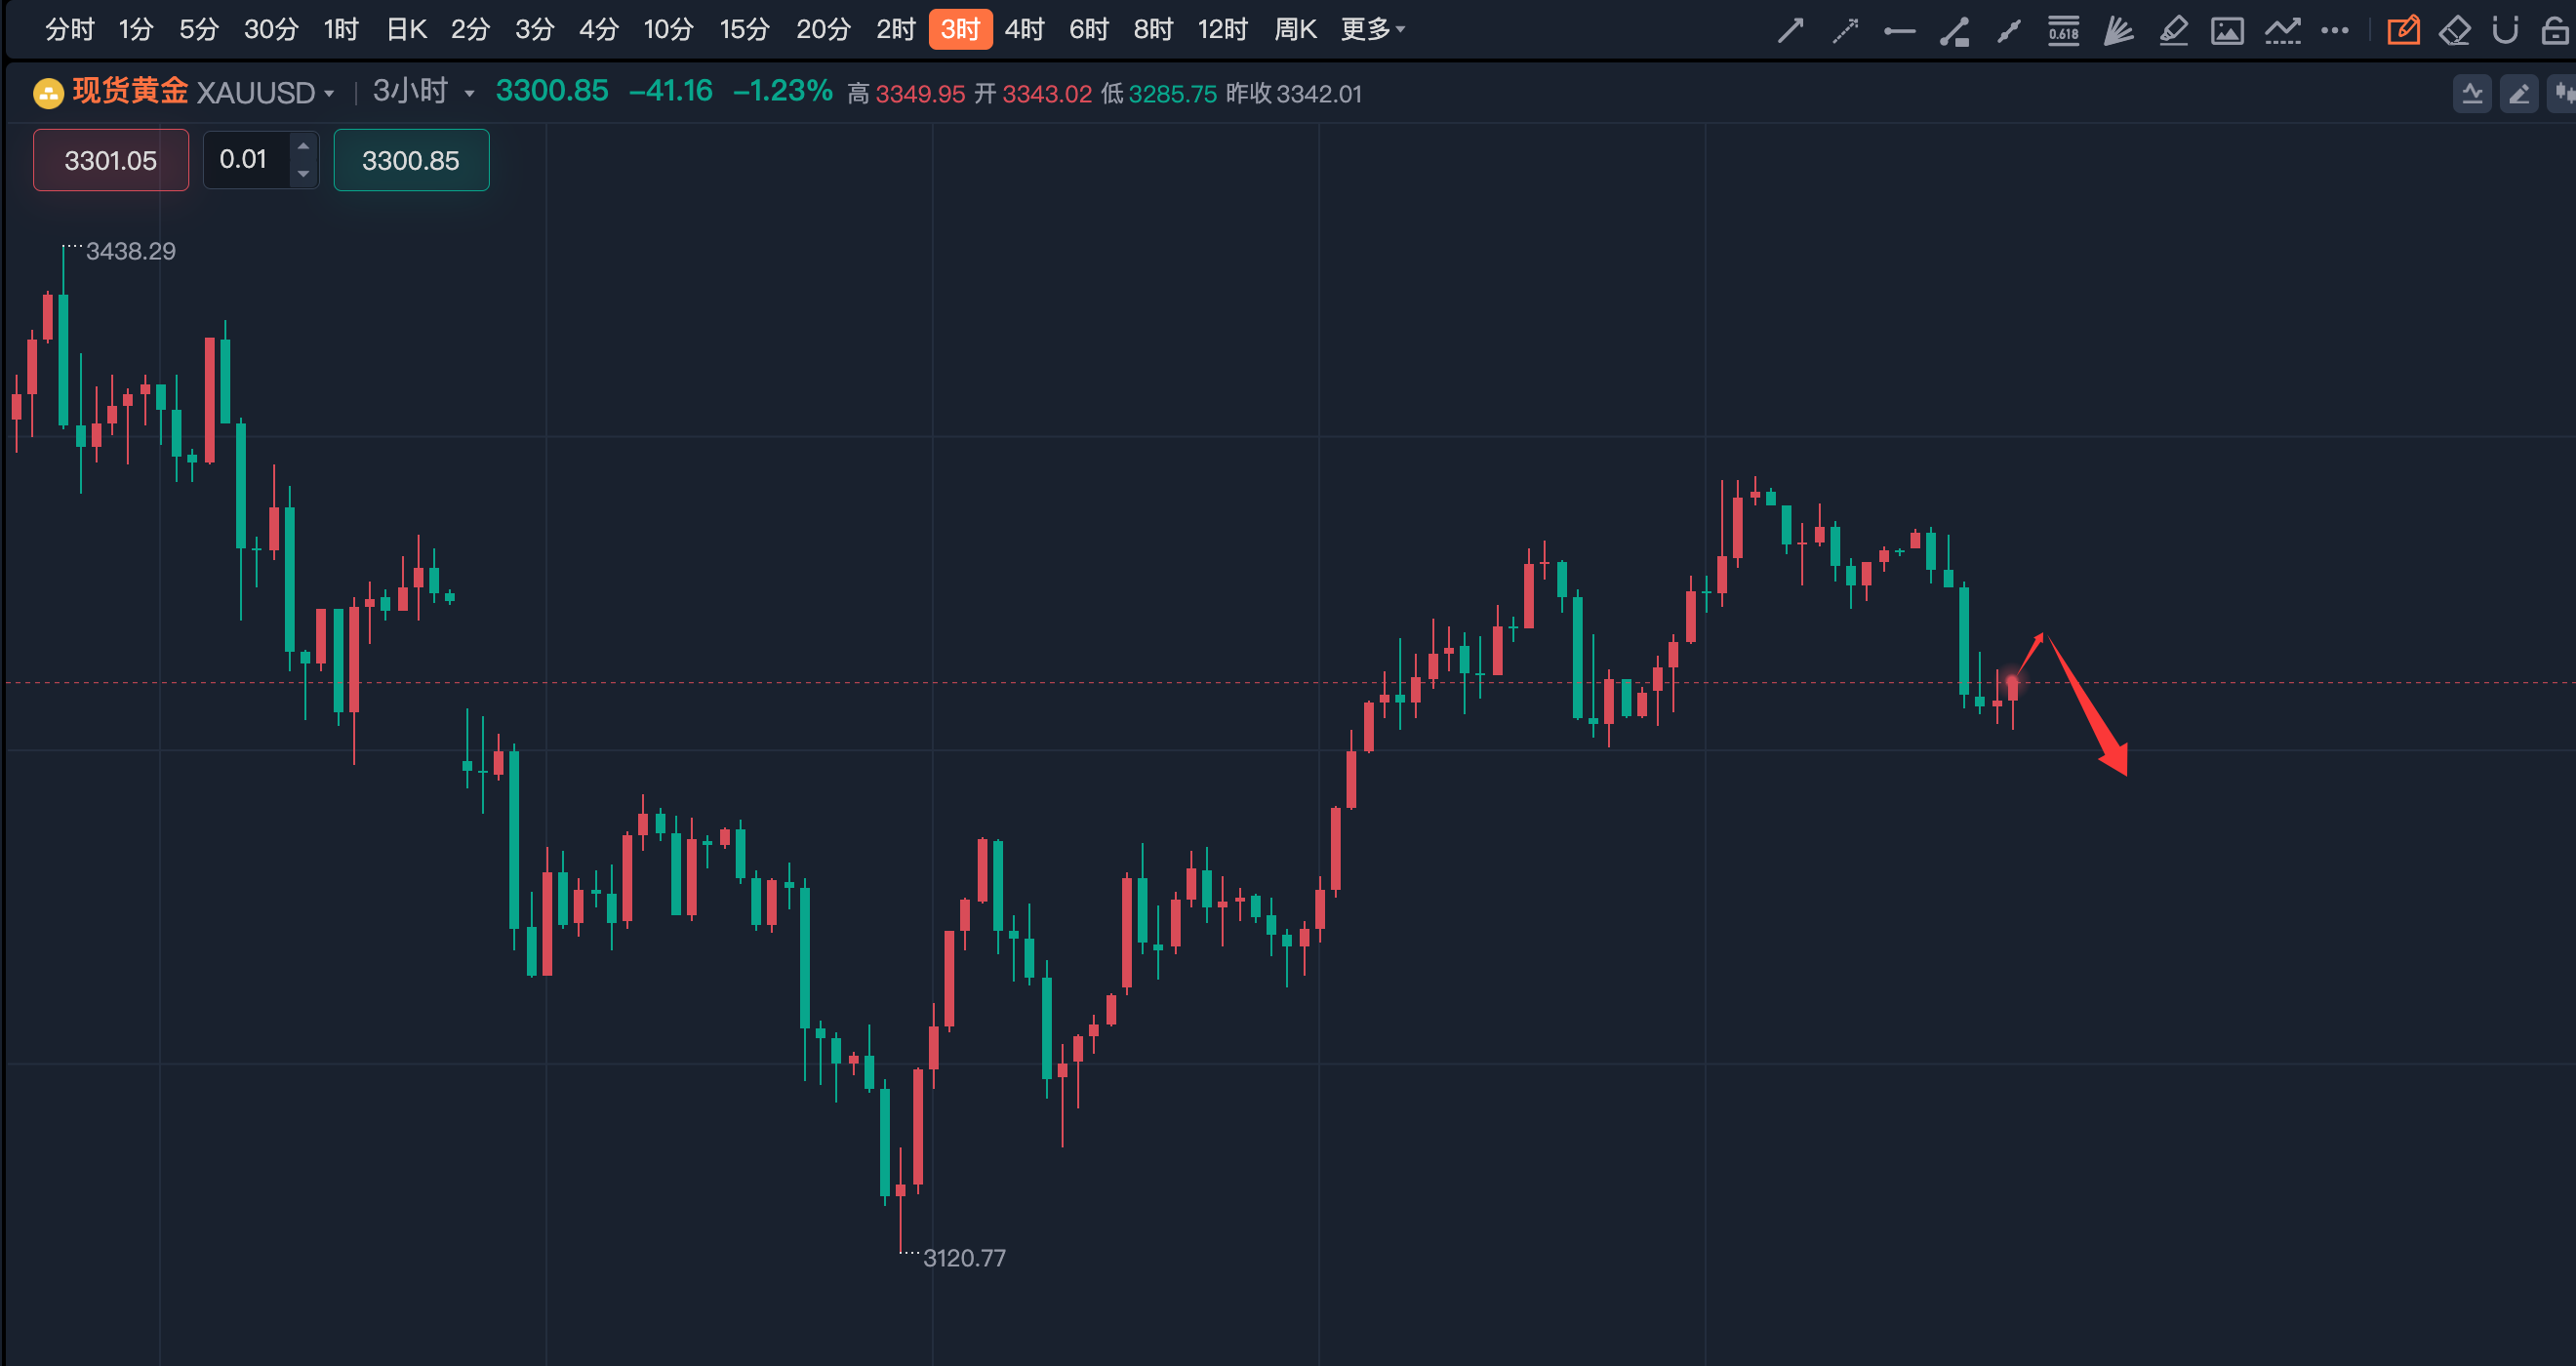Open the 更多 timeframe dropdown
The width and height of the screenshot is (2576, 1366).
1372,29
